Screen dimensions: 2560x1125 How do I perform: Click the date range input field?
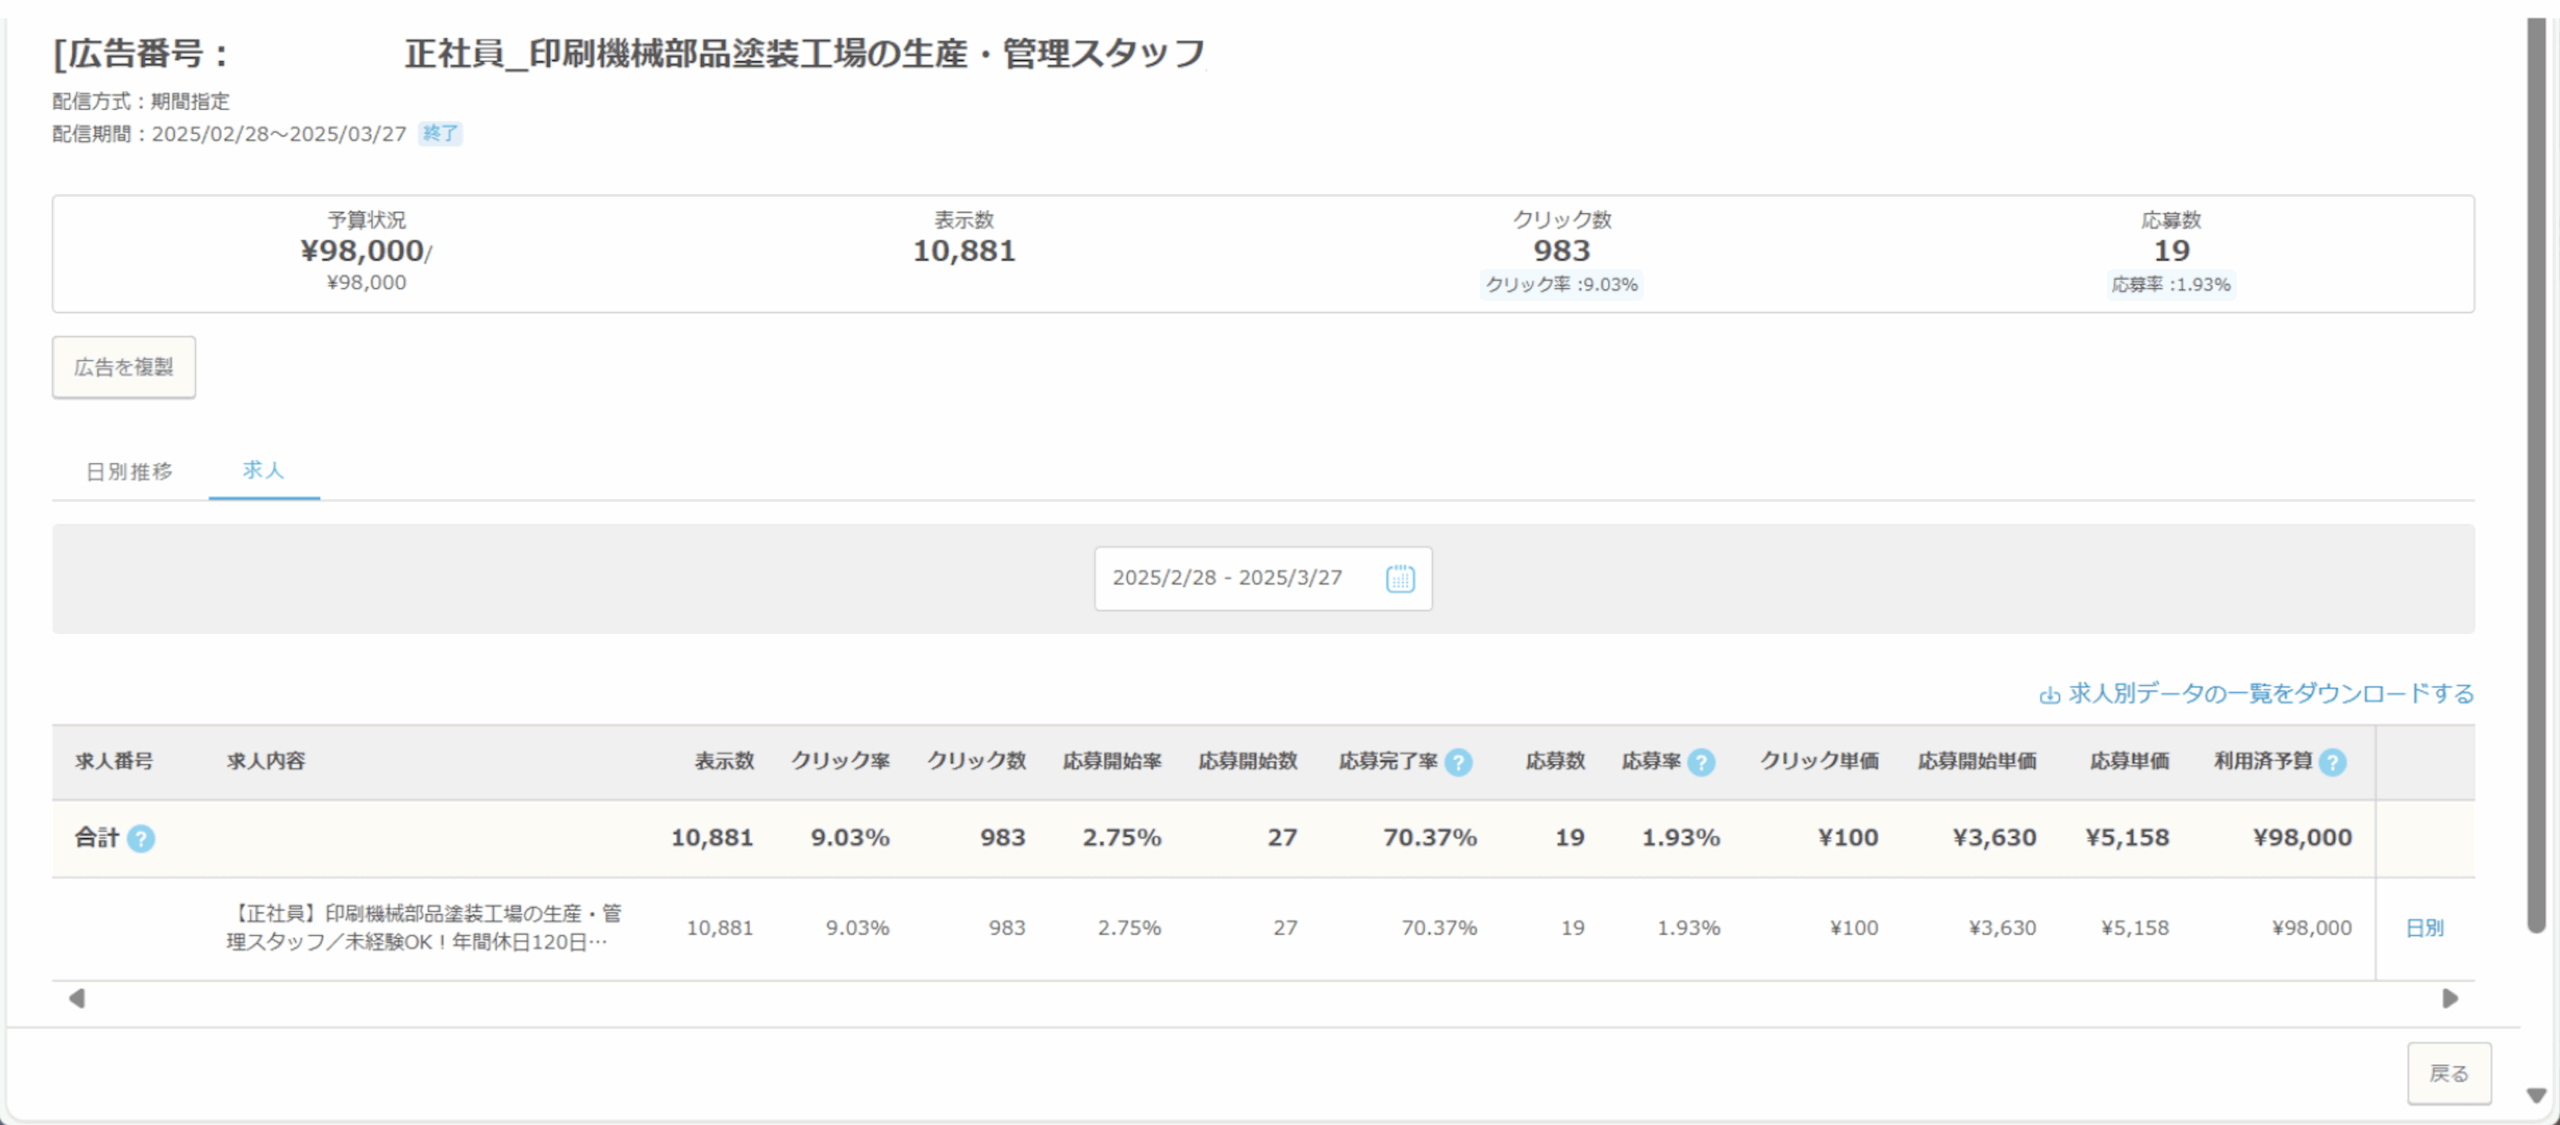(1228, 578)
